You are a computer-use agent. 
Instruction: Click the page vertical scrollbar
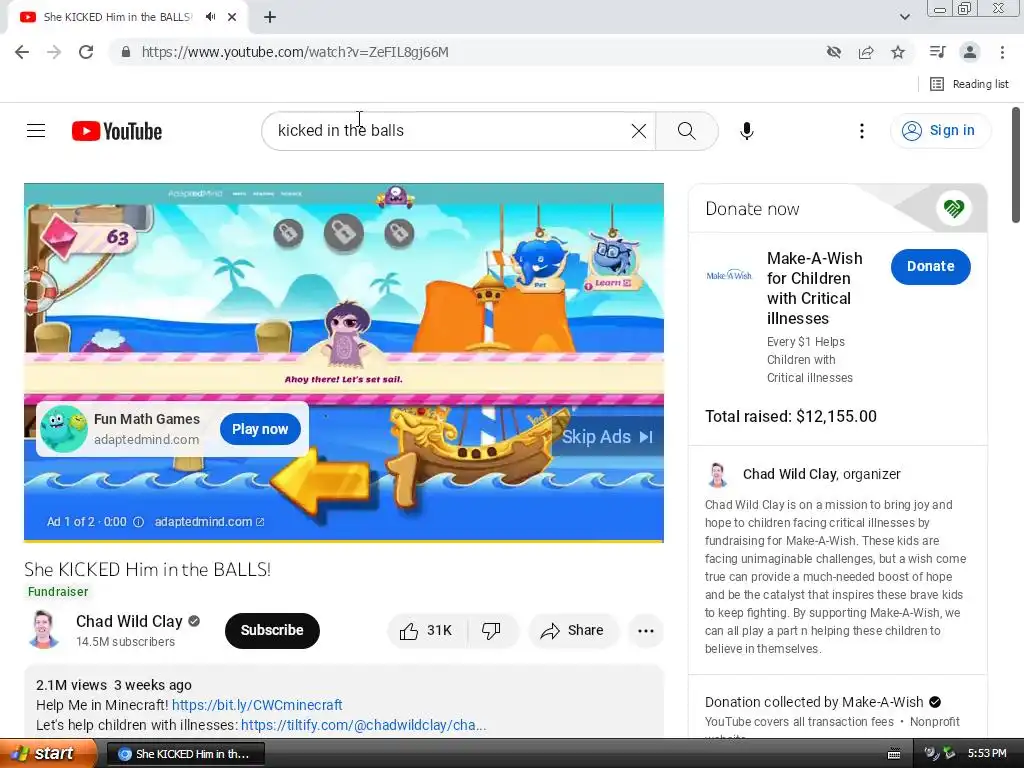(1016, 167)
